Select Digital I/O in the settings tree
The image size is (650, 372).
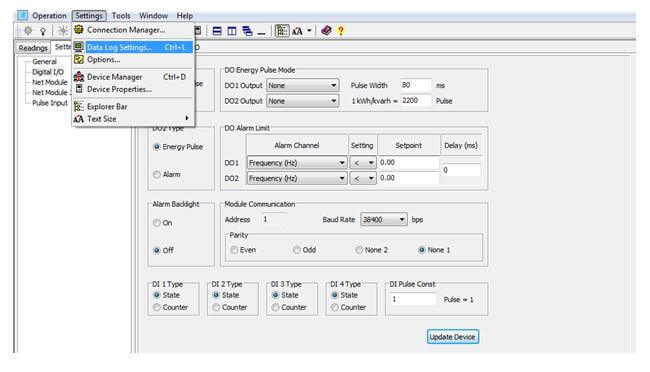[x=48, y=72]
